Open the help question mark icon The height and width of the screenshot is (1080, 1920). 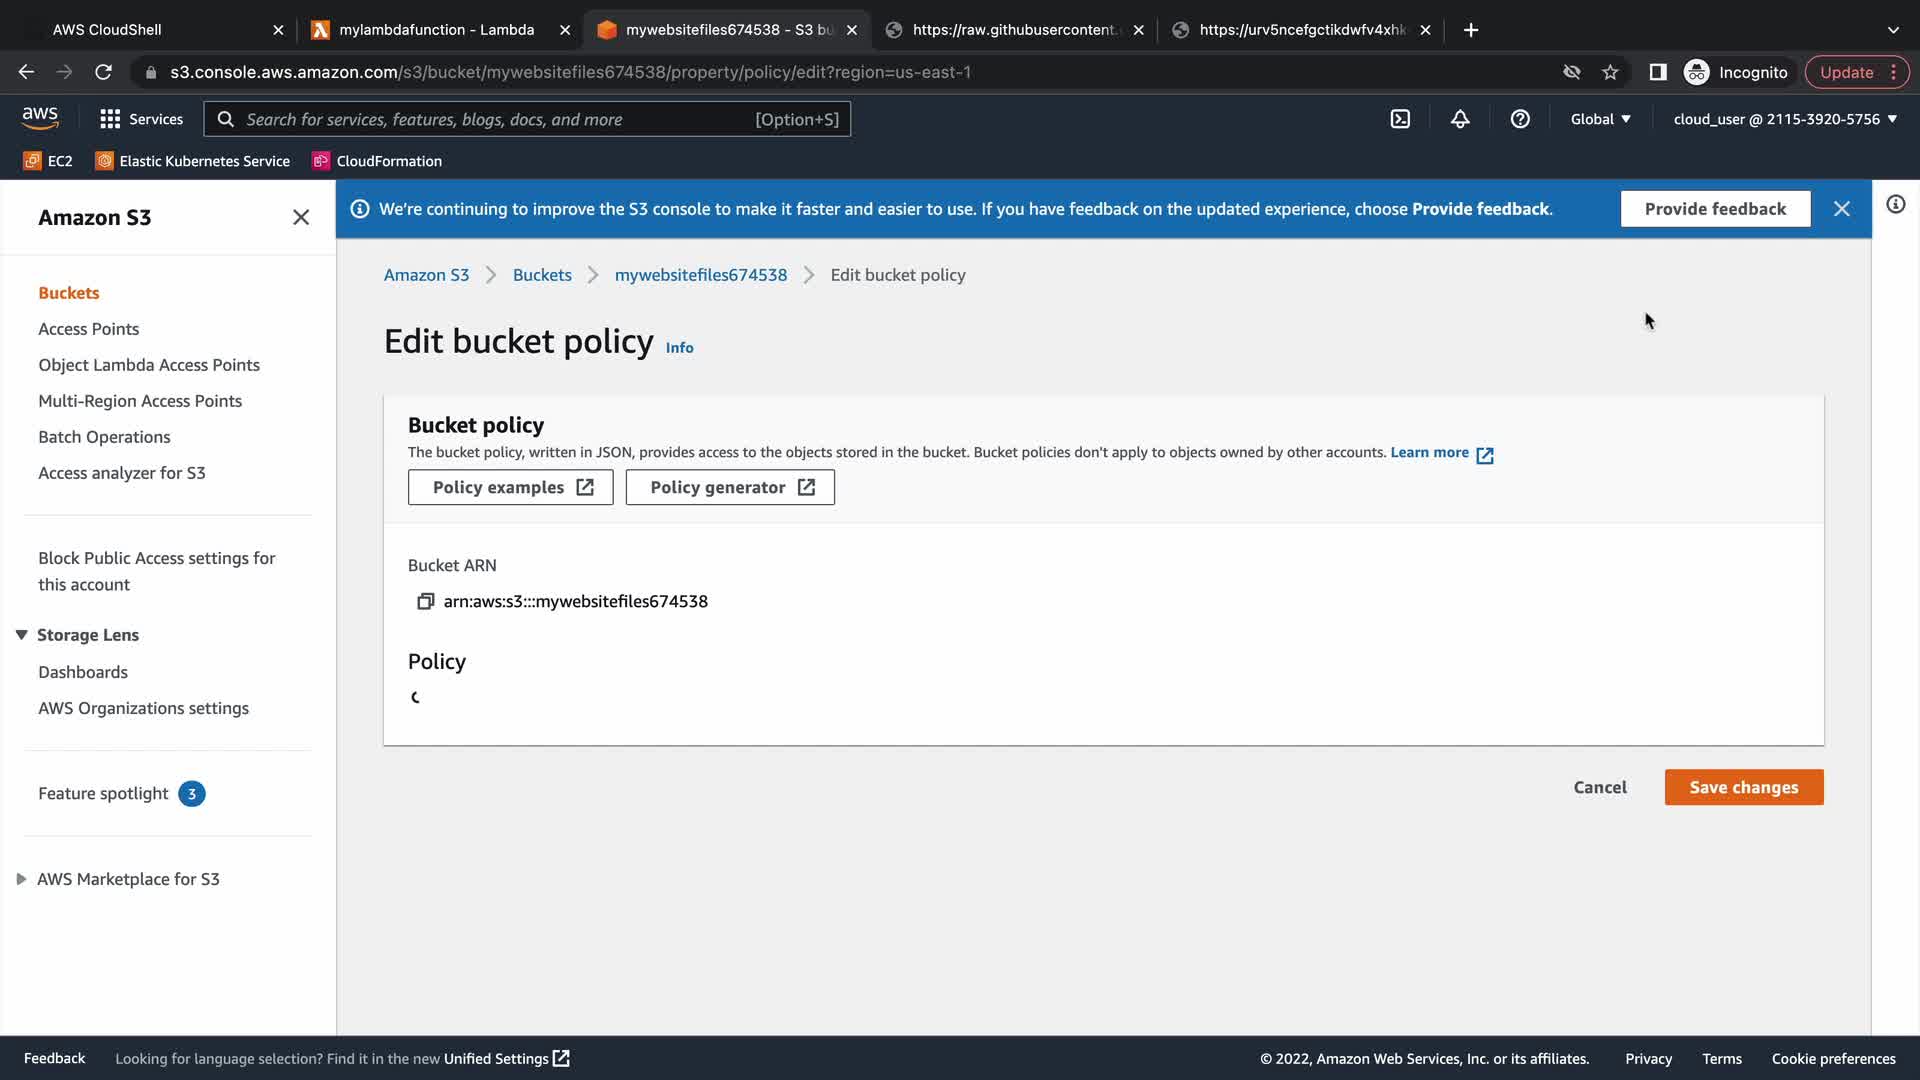(1520, 119)
